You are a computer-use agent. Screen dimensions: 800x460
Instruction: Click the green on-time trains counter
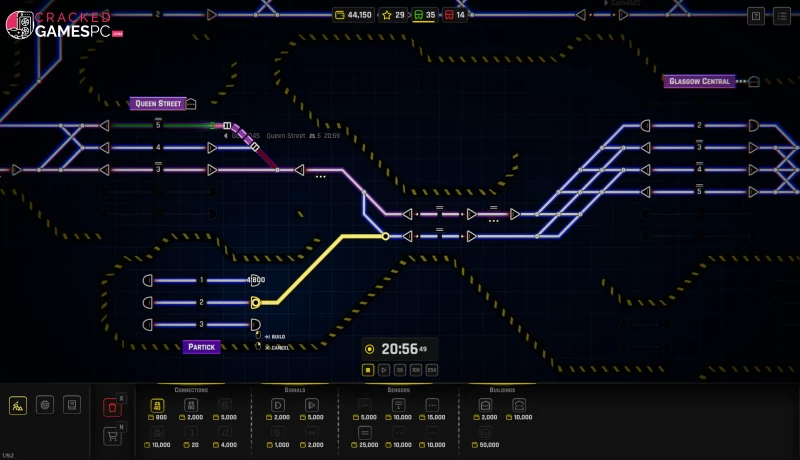[x=426, y=15]
